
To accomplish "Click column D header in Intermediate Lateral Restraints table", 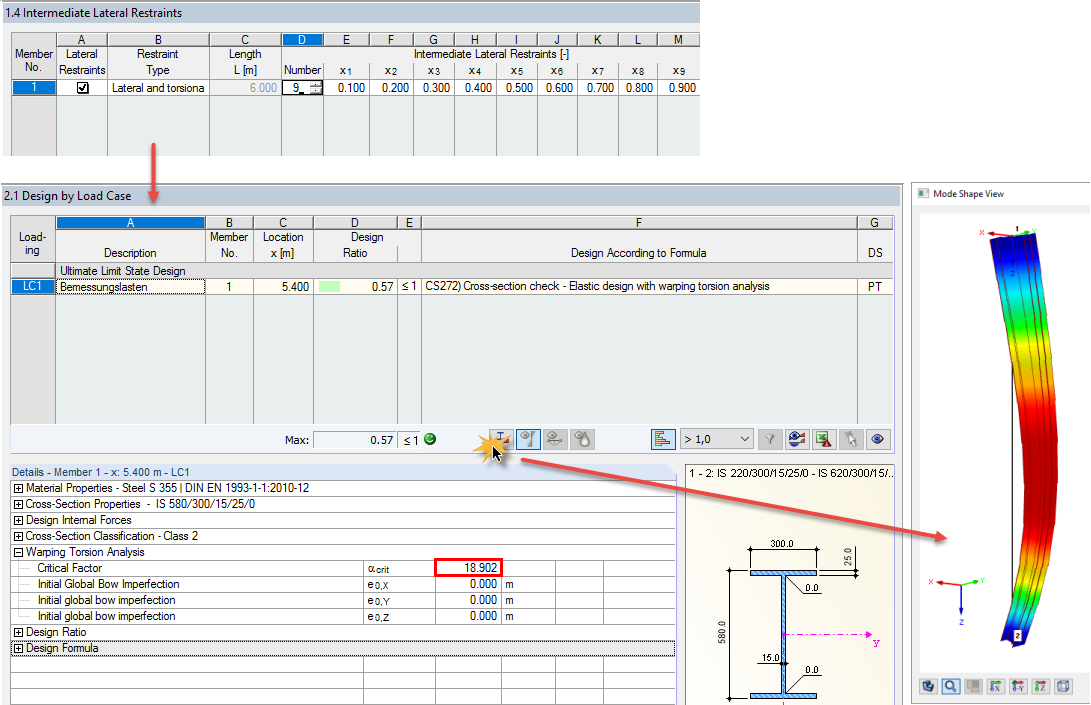I will point(302,40).
